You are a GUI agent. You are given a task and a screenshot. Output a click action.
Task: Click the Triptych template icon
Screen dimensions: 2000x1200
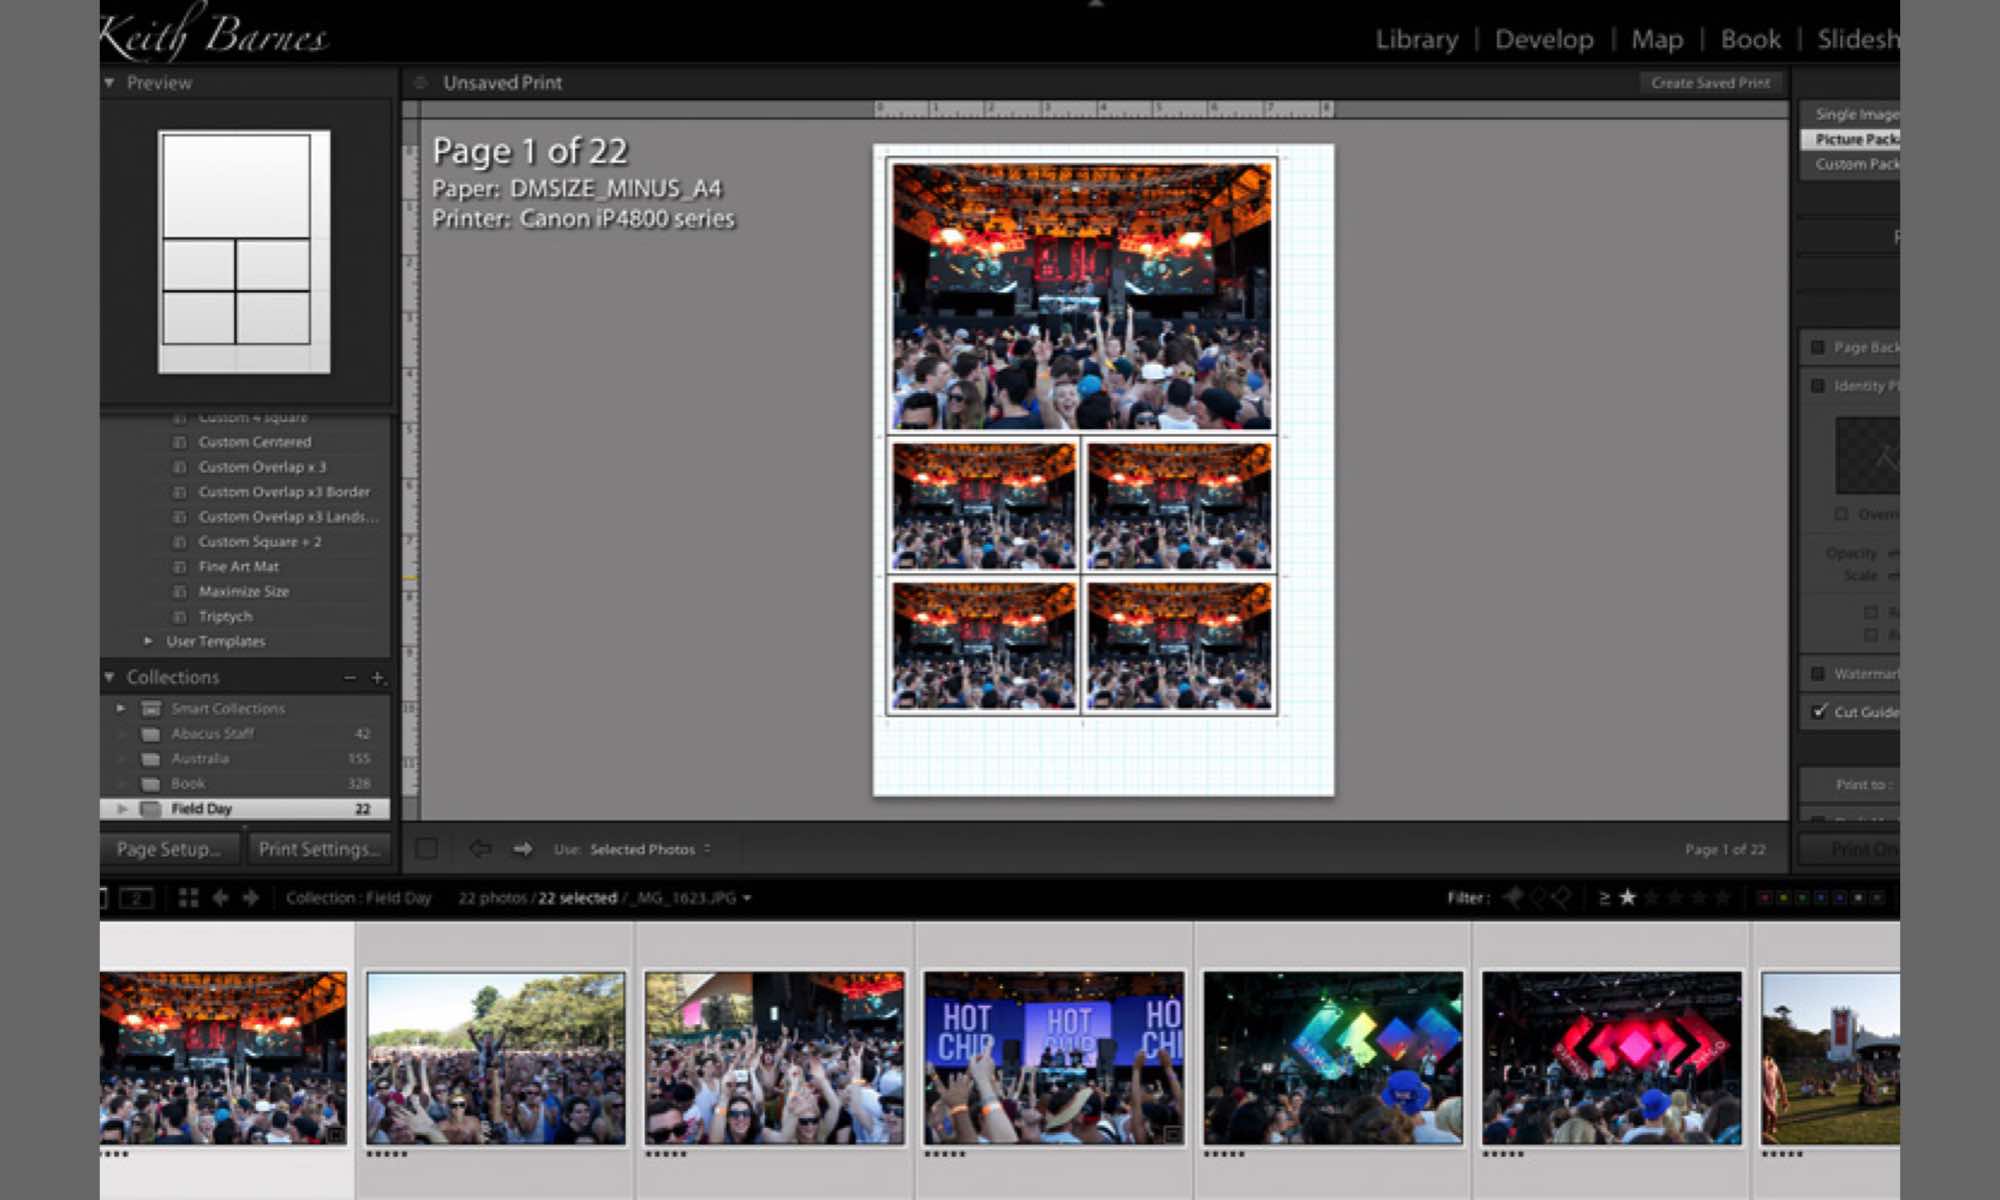180,617
